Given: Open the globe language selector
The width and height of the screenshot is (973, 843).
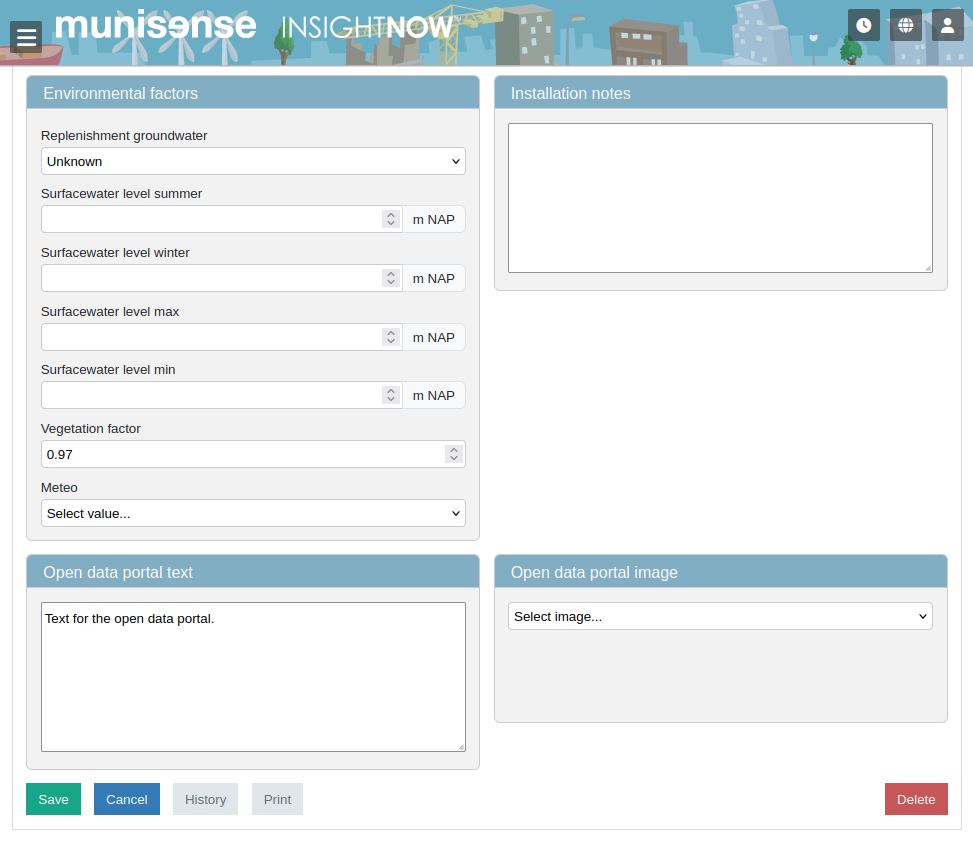Looking at the screenshot, I should 906,25.
